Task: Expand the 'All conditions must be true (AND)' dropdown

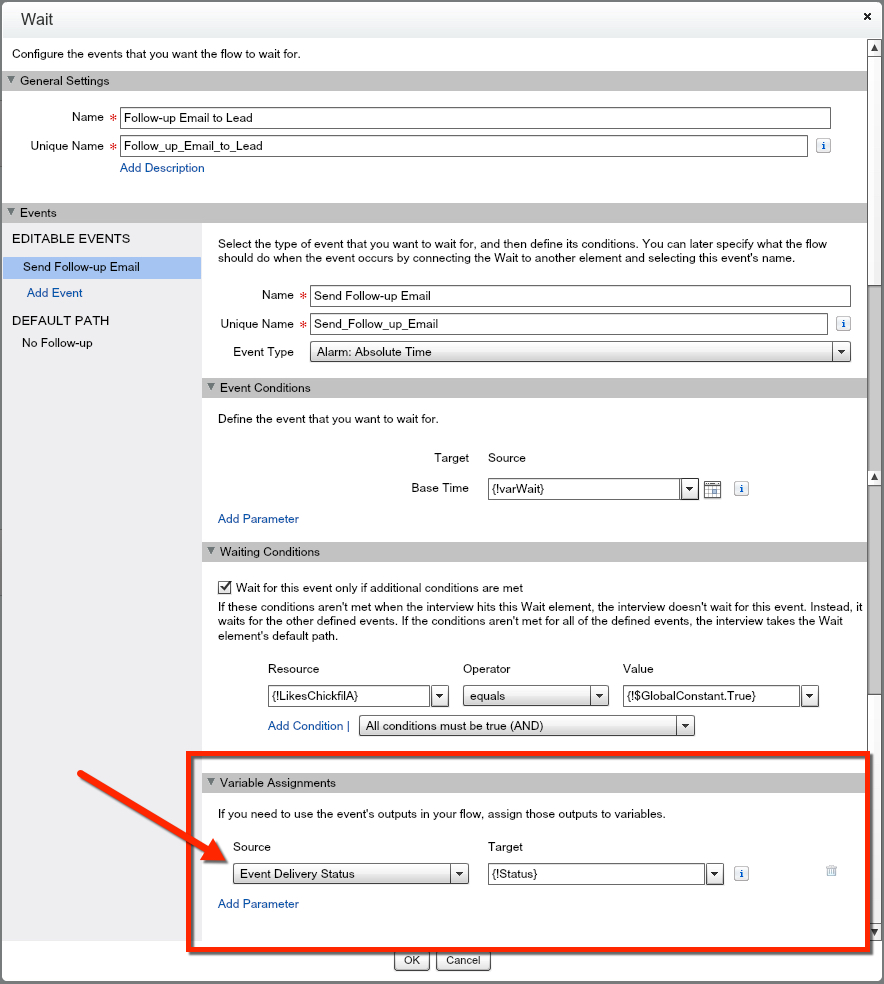Action: point(685,726)
